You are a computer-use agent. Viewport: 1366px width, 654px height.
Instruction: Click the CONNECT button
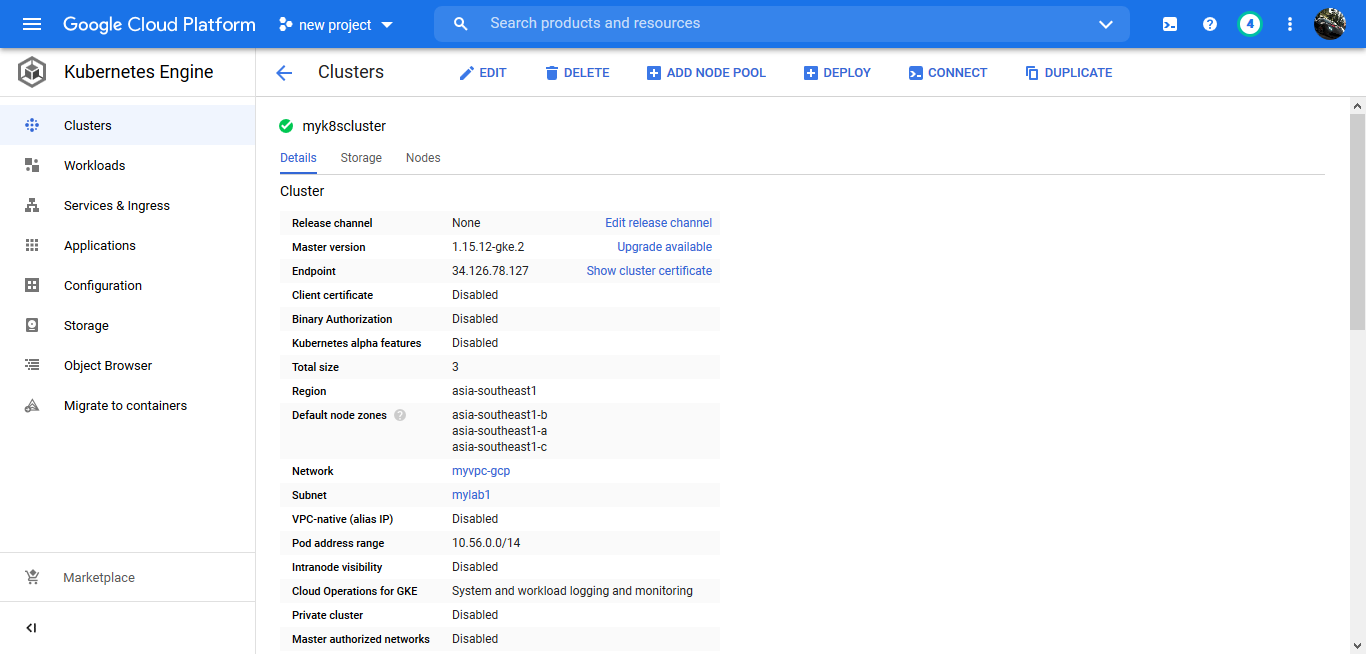point(947,72)
